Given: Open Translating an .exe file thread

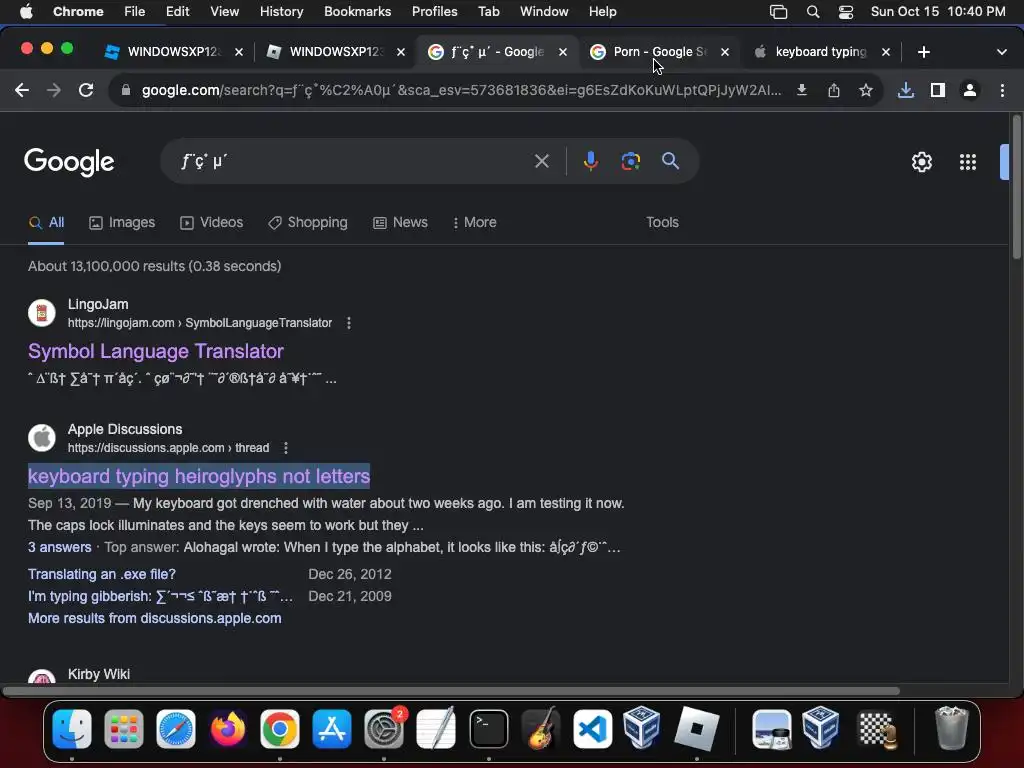Looking at the screenshot, I should coord(102,574).
